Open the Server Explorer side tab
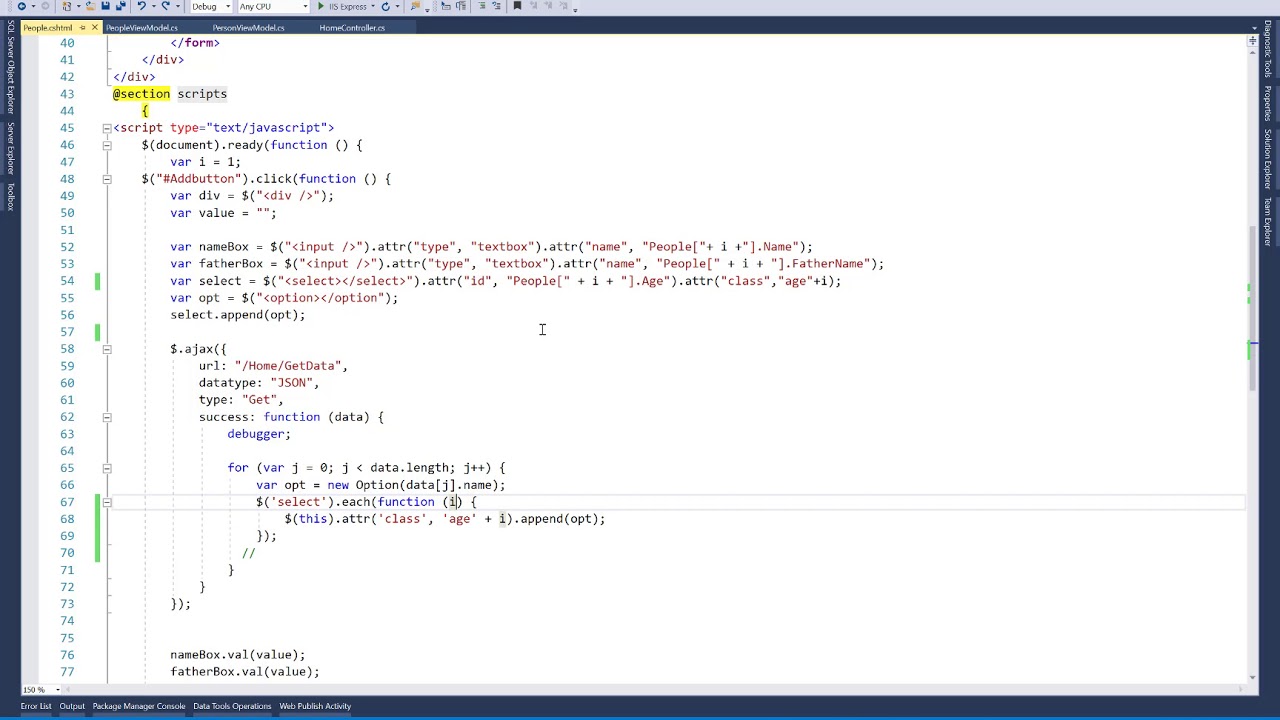 tap(11, 147)
